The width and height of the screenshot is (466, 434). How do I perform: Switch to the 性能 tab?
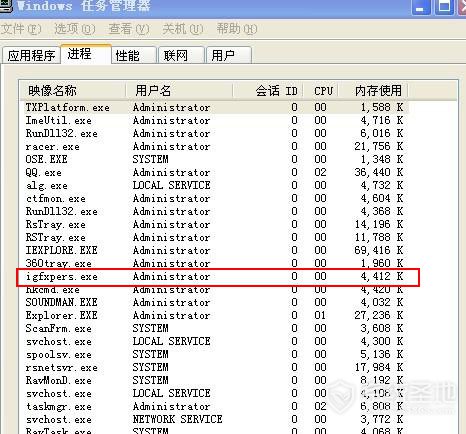134,55
